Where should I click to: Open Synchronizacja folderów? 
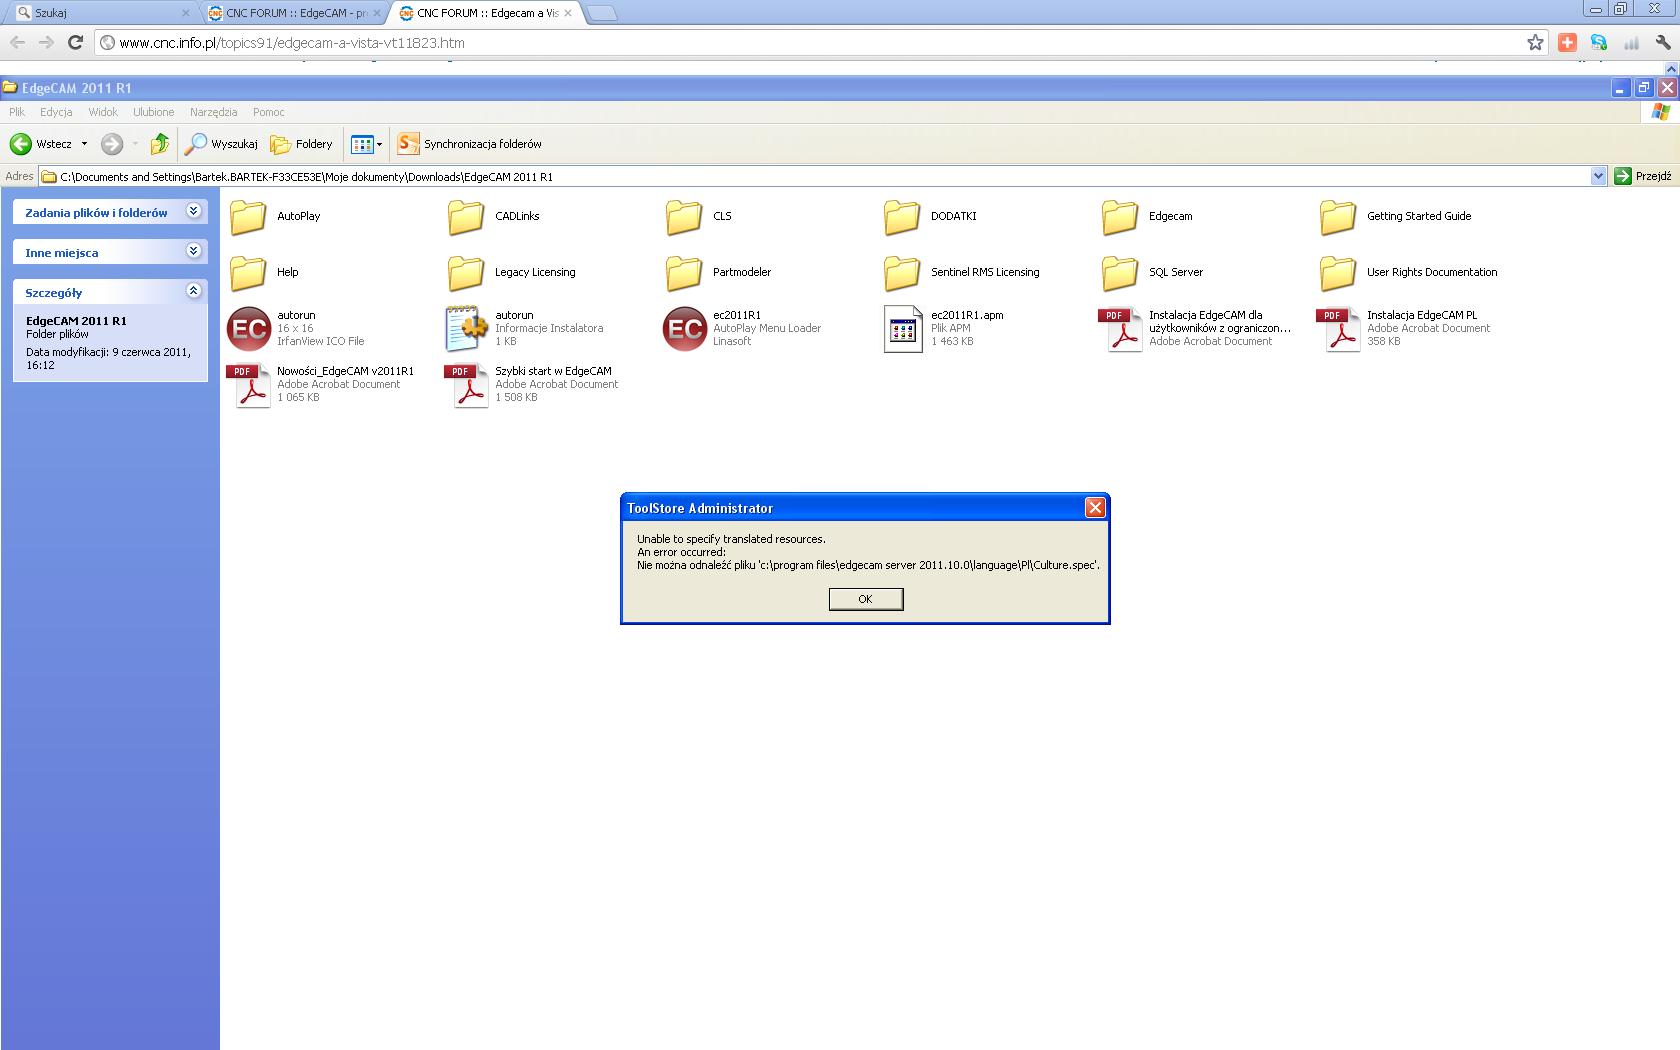coord(469,144)
